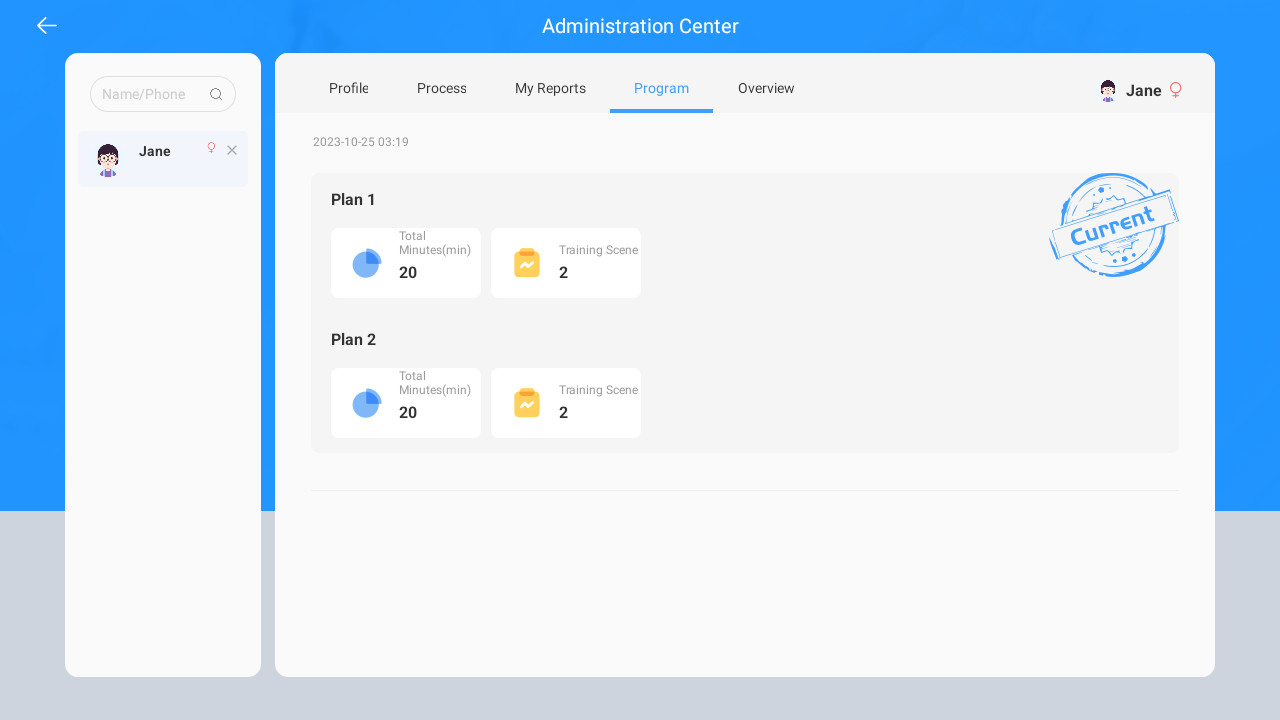Select the Program tab

coord(661,88)
